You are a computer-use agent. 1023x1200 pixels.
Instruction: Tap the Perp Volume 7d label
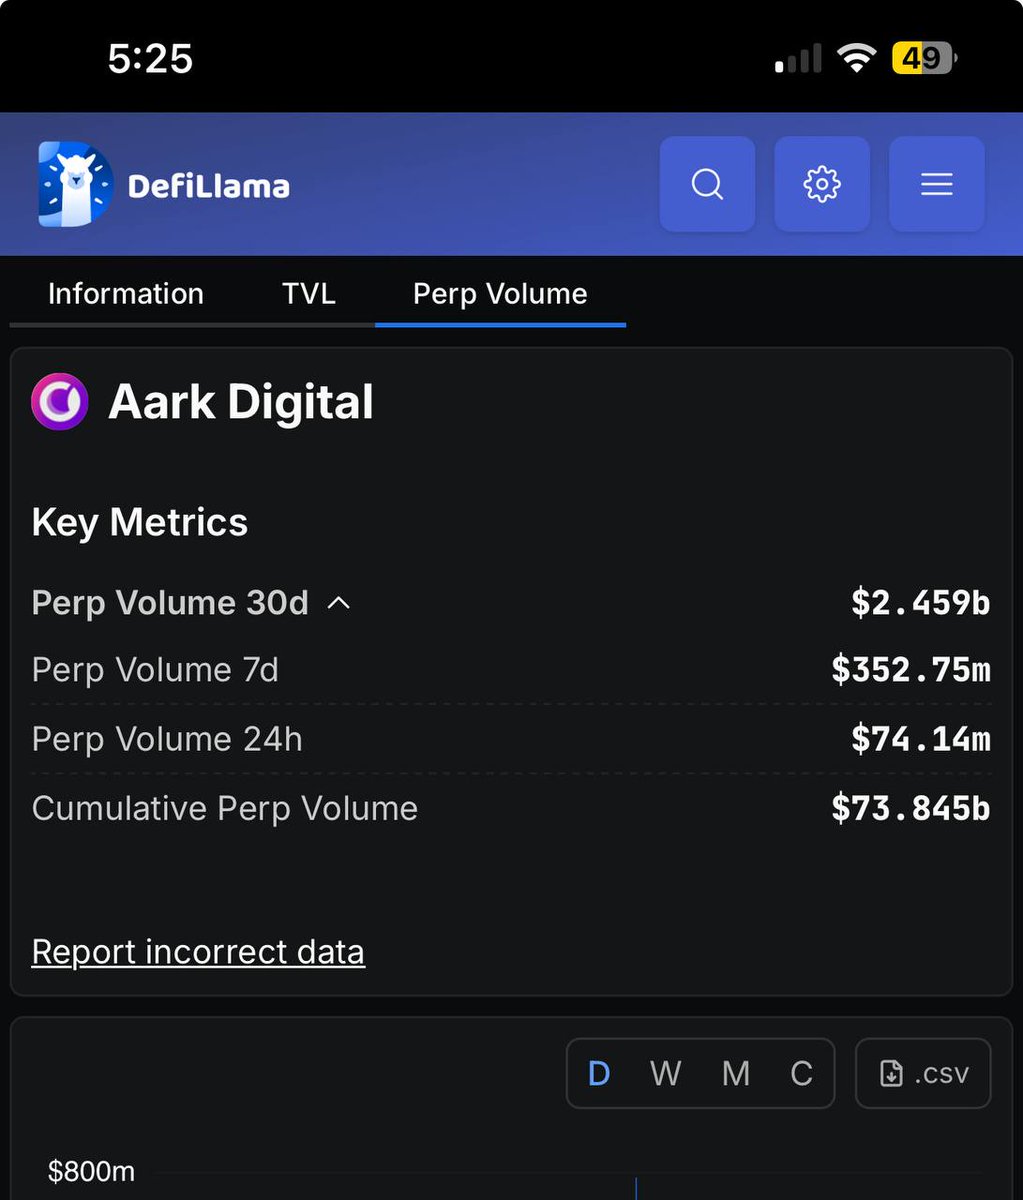[x=155, y=670]
